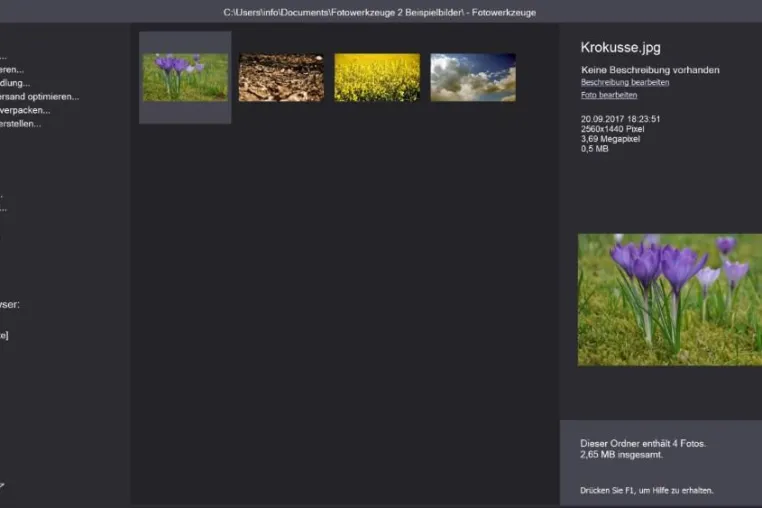This screenshot has width=762, height=508.
Task: Click the file name 'Krokusse.jpg'
Action: coord(621,47)
